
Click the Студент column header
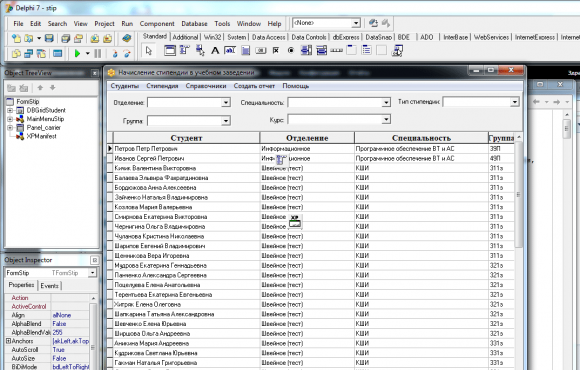point(186,138)
